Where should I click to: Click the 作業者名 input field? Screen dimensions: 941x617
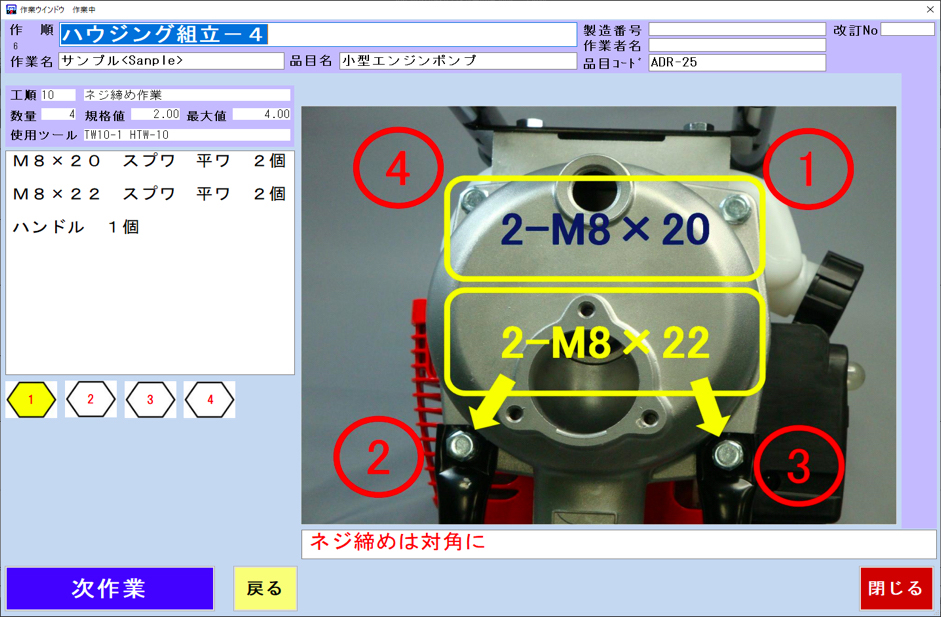[x=737, y=45]
